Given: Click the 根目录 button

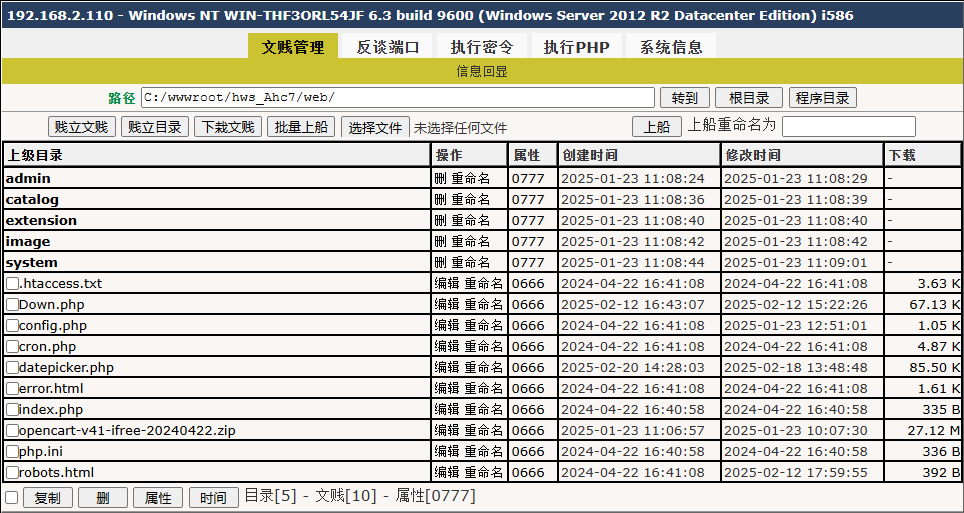Looking at the screenshot, I should pos(749,98).
